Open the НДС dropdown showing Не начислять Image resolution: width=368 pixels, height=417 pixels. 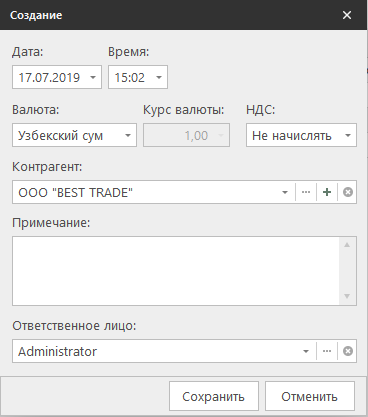coord(301,135)
